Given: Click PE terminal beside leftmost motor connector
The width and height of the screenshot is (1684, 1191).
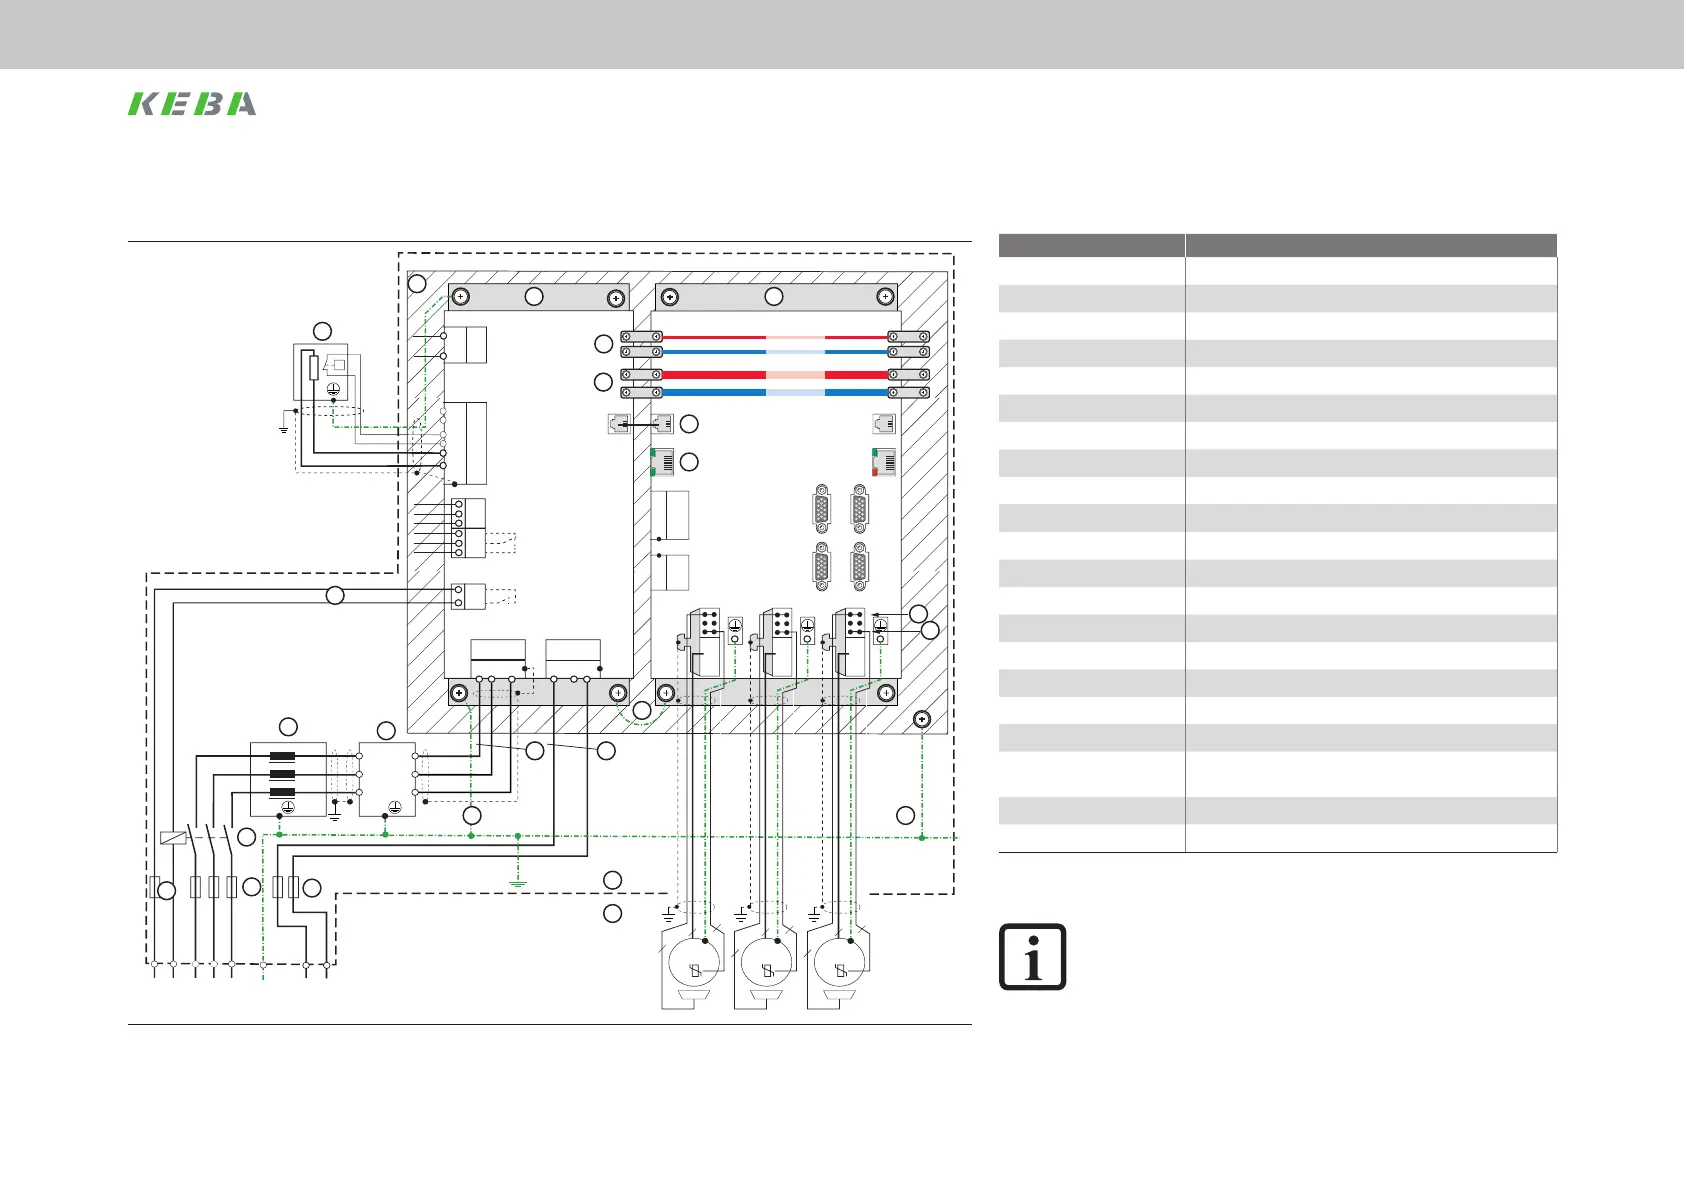Looking at the screenshot, I should point(735,630).
